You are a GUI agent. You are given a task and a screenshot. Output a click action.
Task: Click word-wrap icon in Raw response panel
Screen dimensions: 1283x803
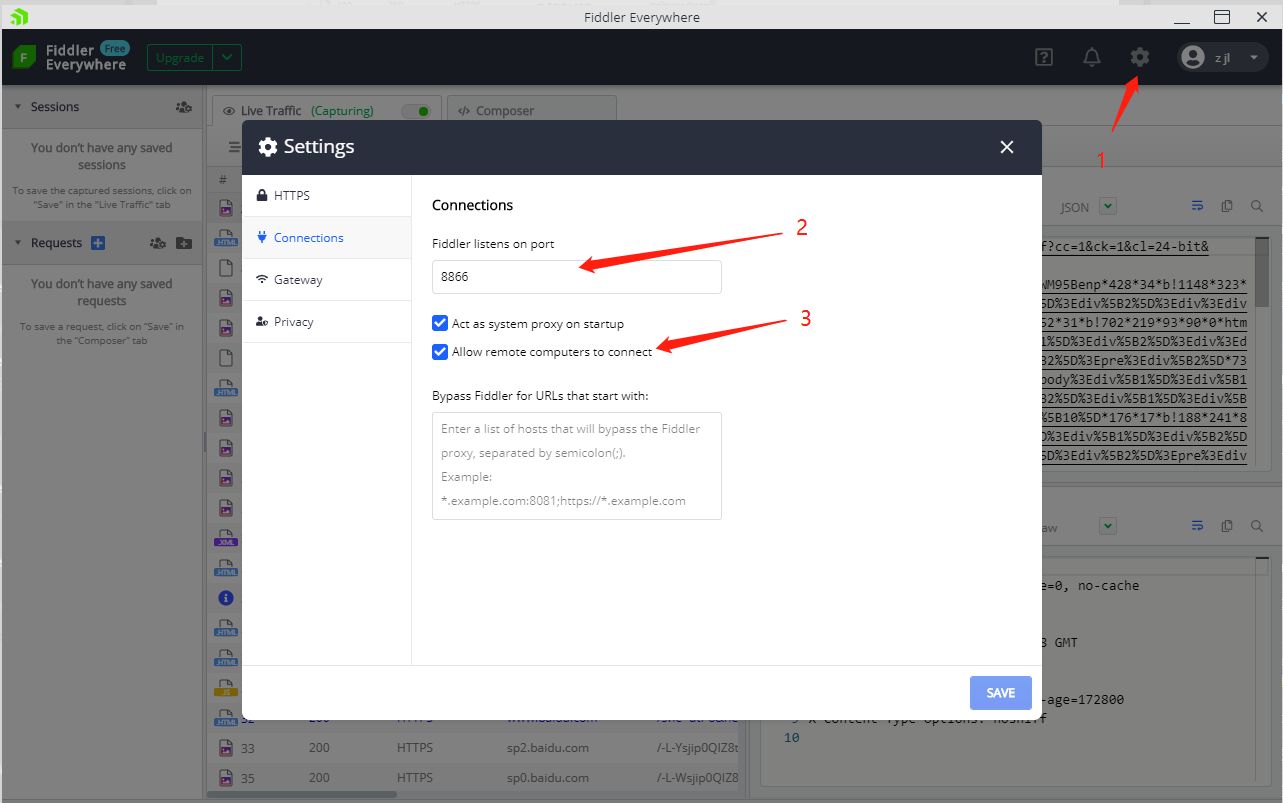1197,526
